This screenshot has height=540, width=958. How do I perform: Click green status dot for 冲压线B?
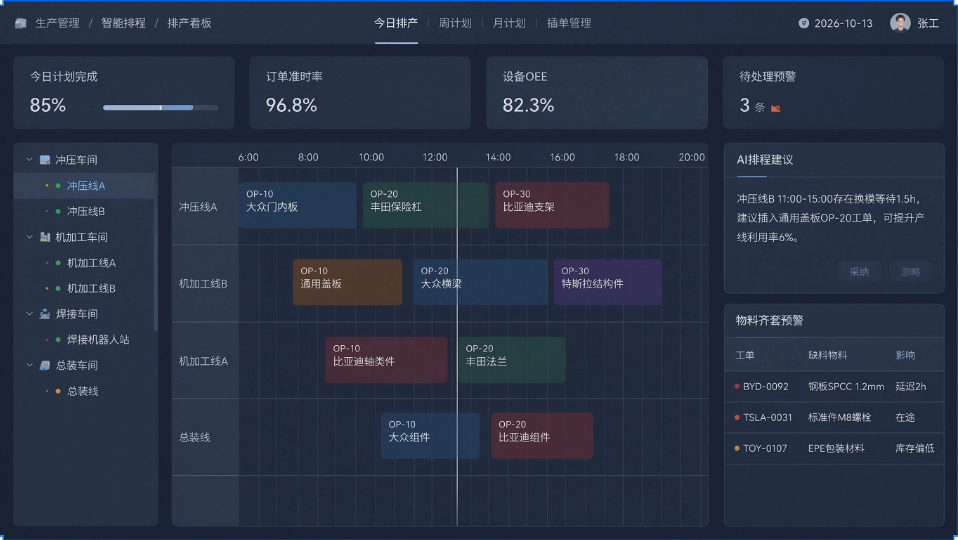pos(58,211)
